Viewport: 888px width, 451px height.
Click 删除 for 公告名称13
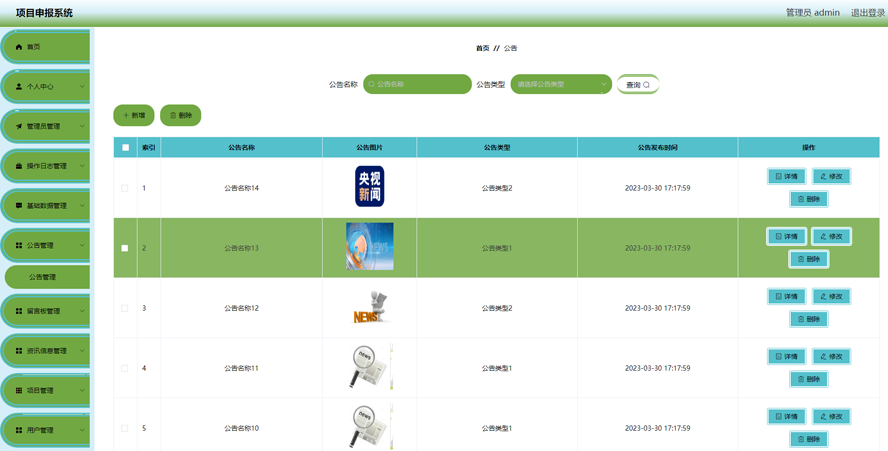(809, 259)
